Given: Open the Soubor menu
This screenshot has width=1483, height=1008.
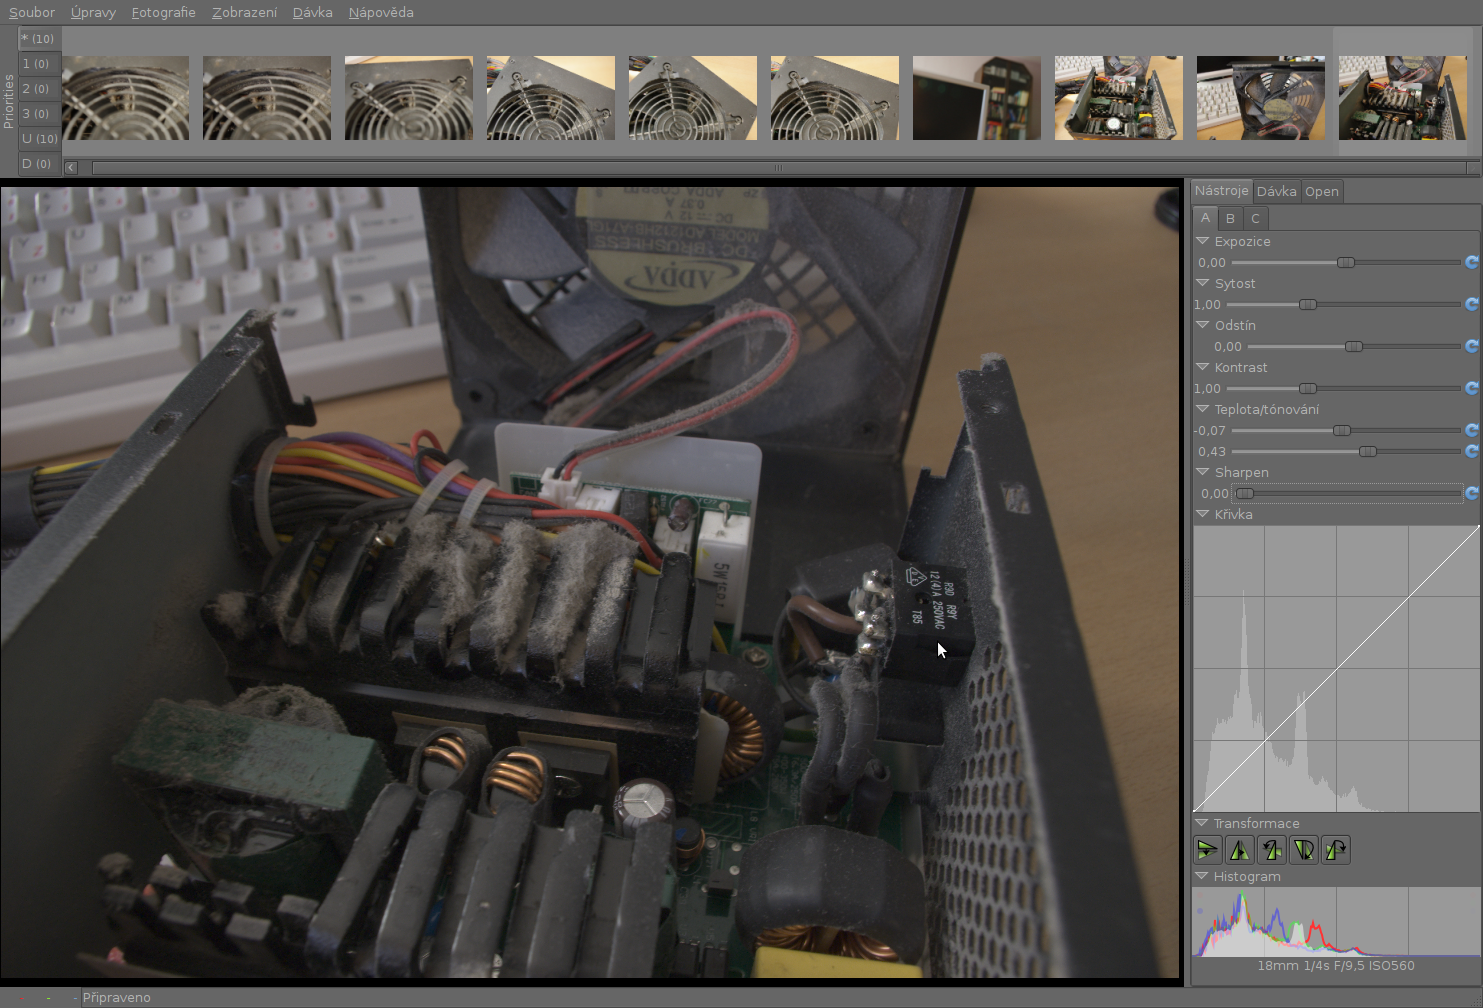Looking at the screenshot, I should (x=32, y=12).
